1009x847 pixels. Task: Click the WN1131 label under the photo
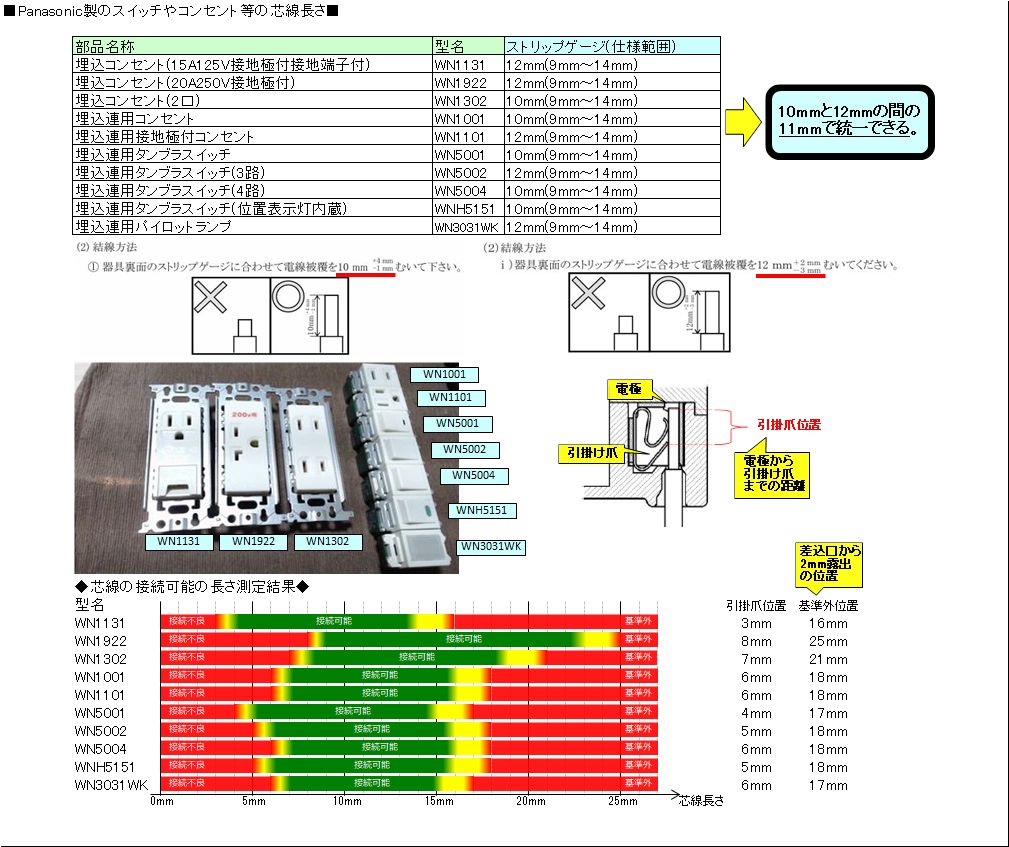point(179,541)
